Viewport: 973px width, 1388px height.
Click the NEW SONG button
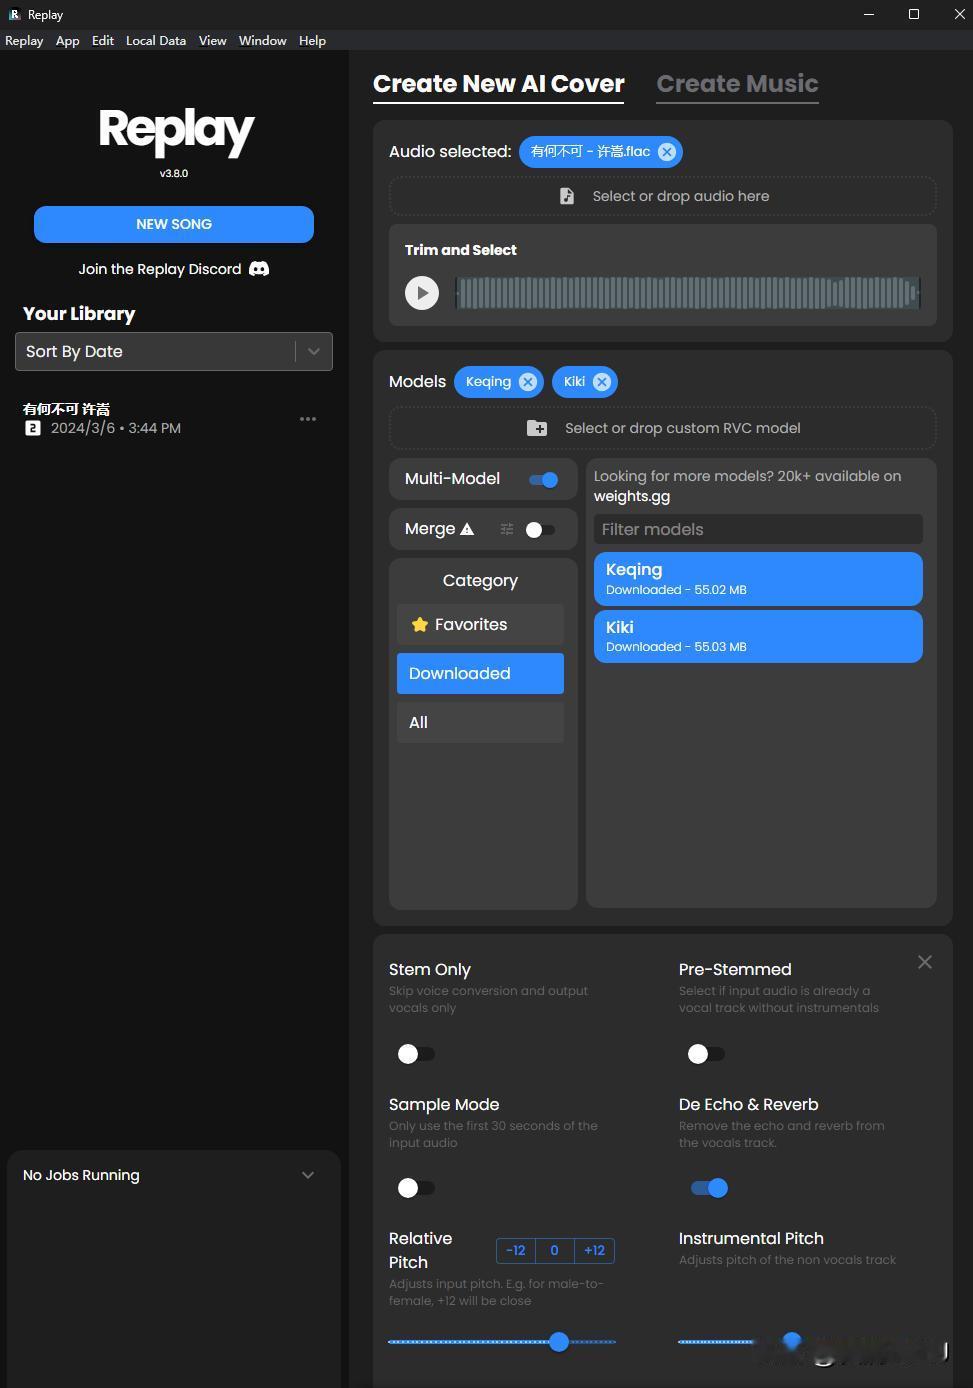click(x=174, y=224)
